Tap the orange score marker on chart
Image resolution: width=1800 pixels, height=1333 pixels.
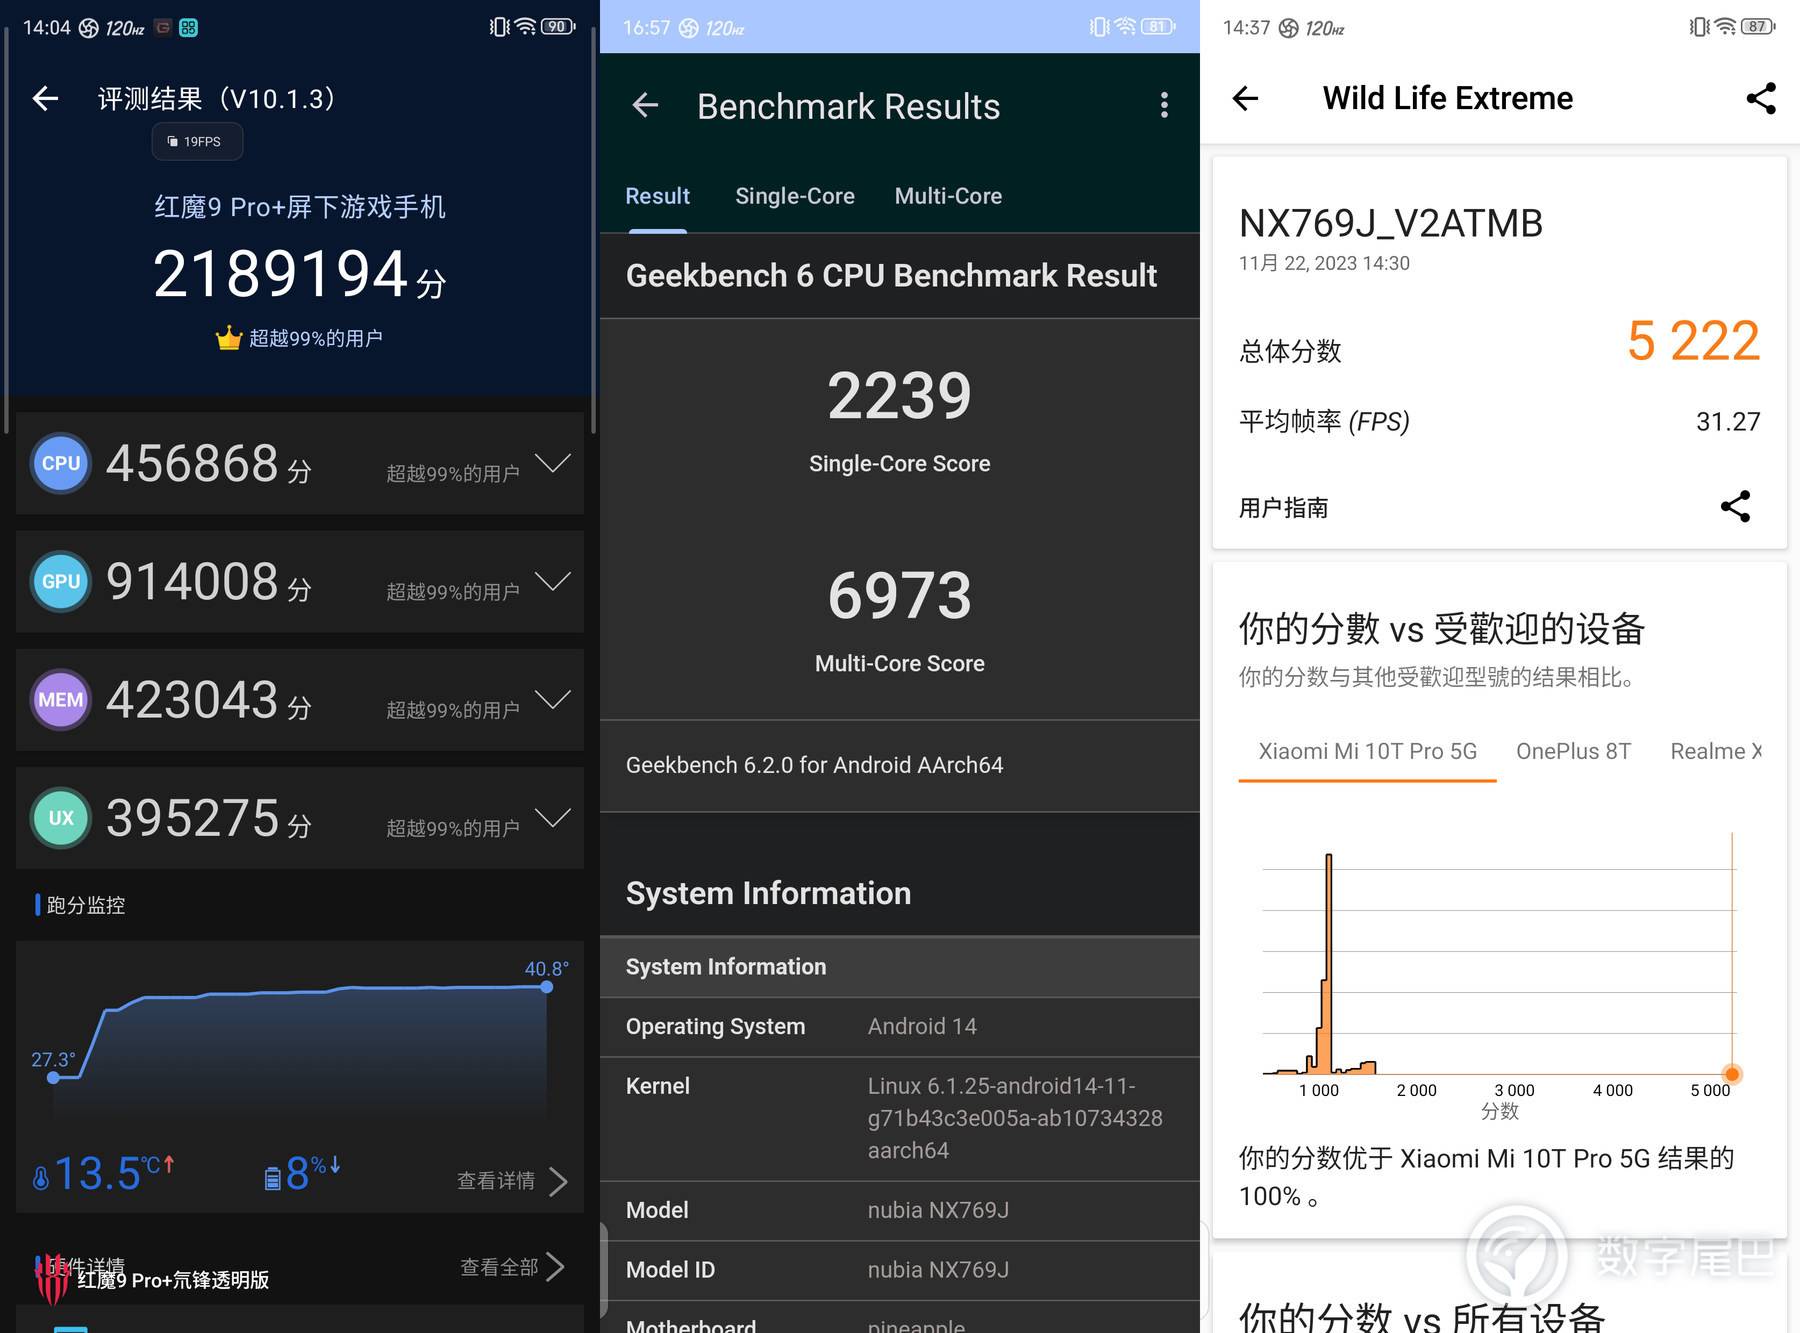1732,1074
